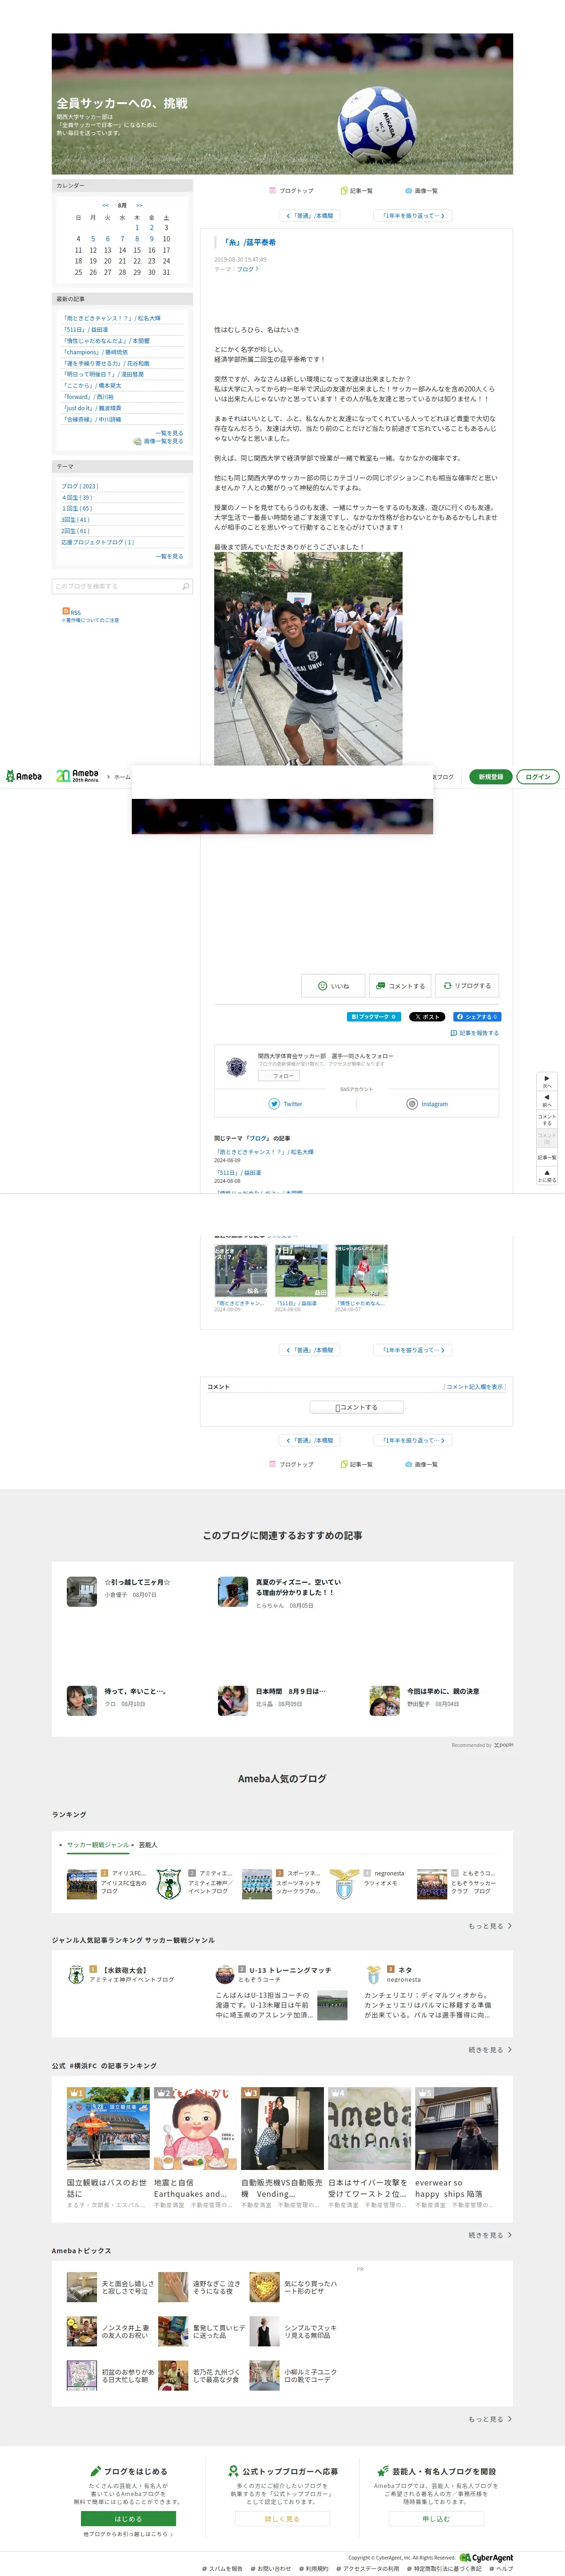Open calendar date 9
This screenshot has width=565, height=2576.
[152, 239]
